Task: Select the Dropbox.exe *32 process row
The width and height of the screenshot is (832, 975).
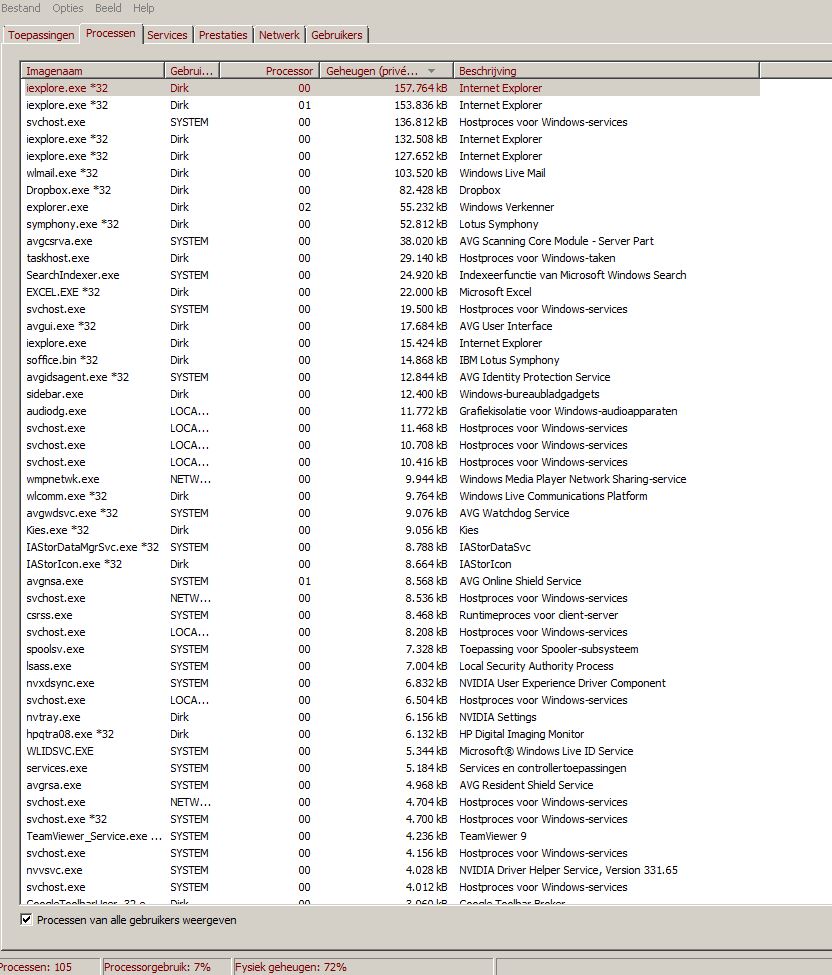Action: click(x=391, y=190)
